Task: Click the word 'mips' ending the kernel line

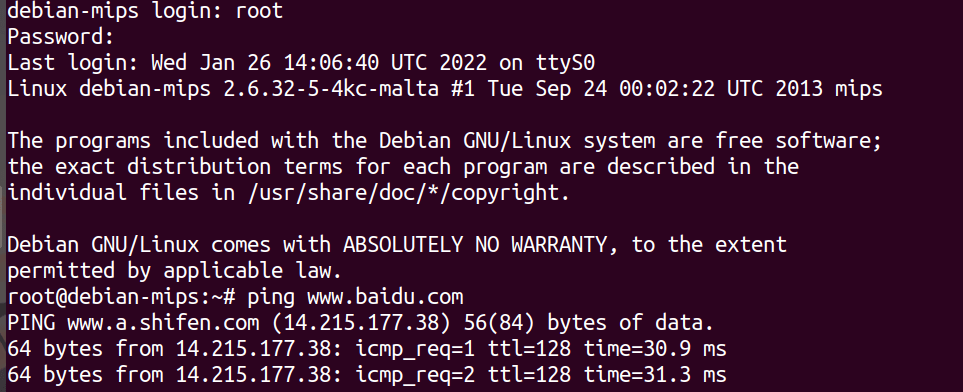Action: [x=859, y=89]
